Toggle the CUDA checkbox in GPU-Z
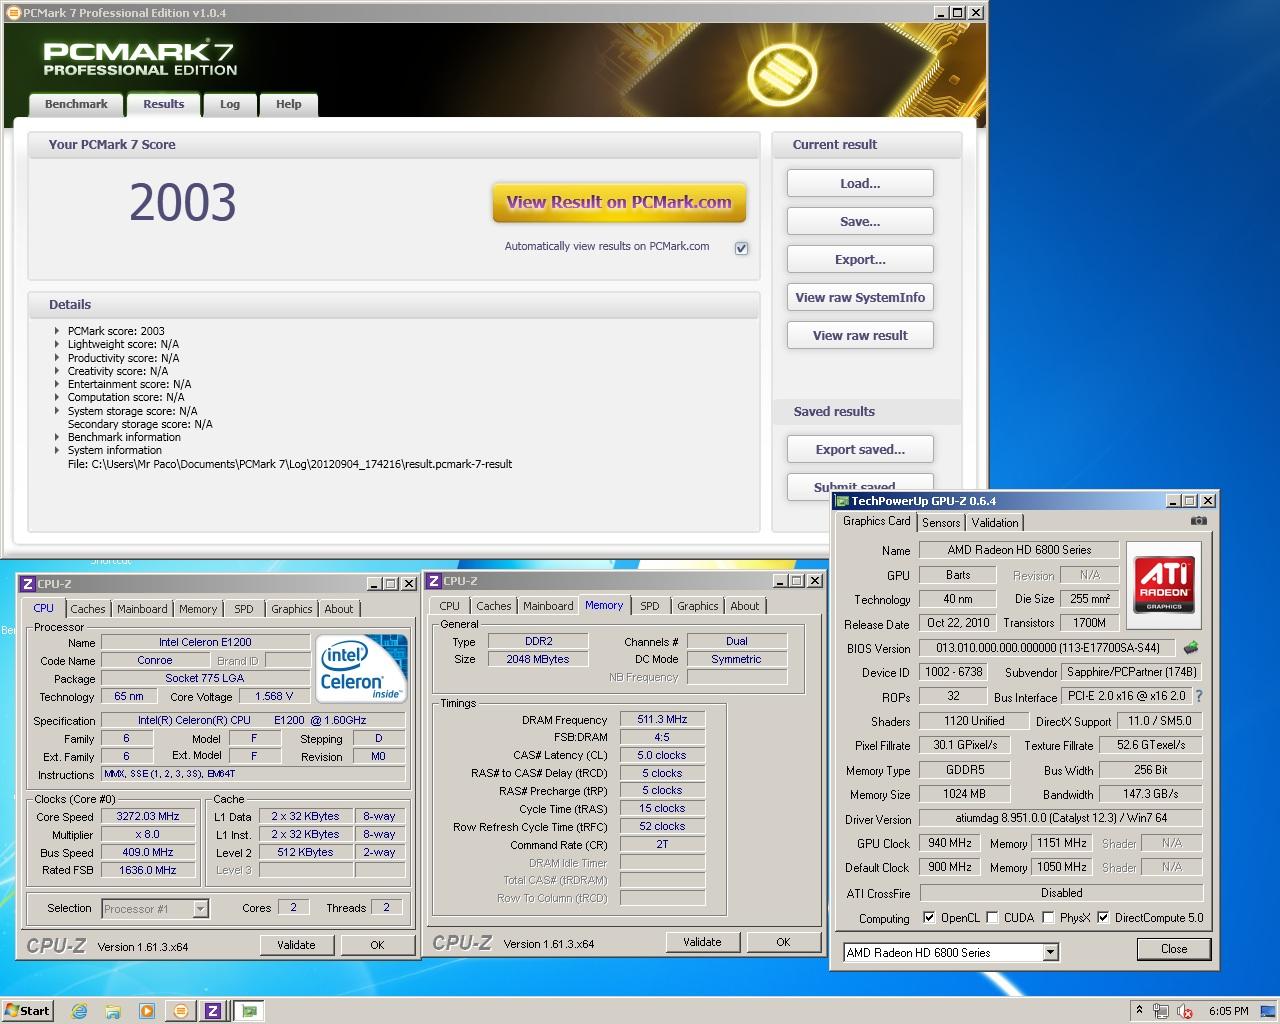This screenshot has height=1024, width=1280. (992, 917)
